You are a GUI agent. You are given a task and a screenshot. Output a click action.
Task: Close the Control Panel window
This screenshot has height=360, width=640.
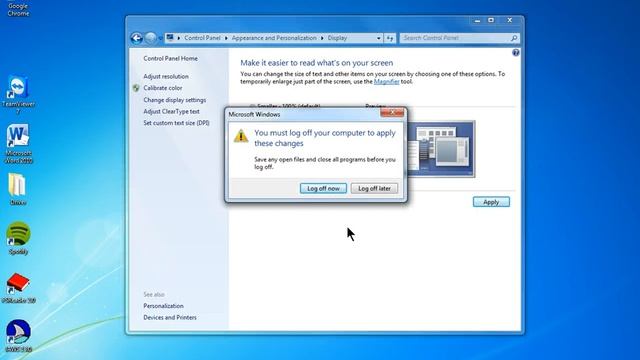[509, 20]
